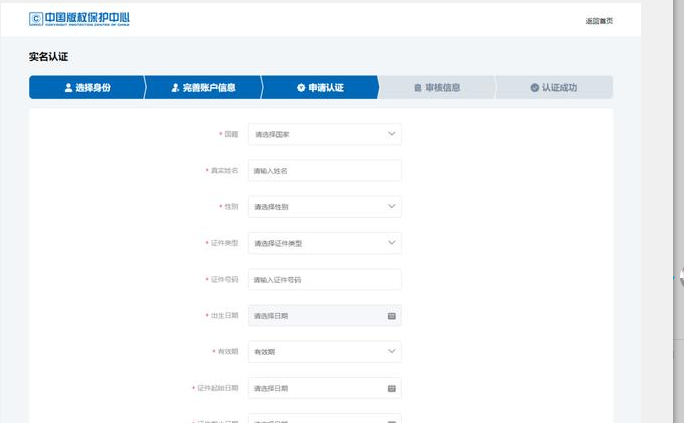Click the 返回首页 link

tap(599, 21)
